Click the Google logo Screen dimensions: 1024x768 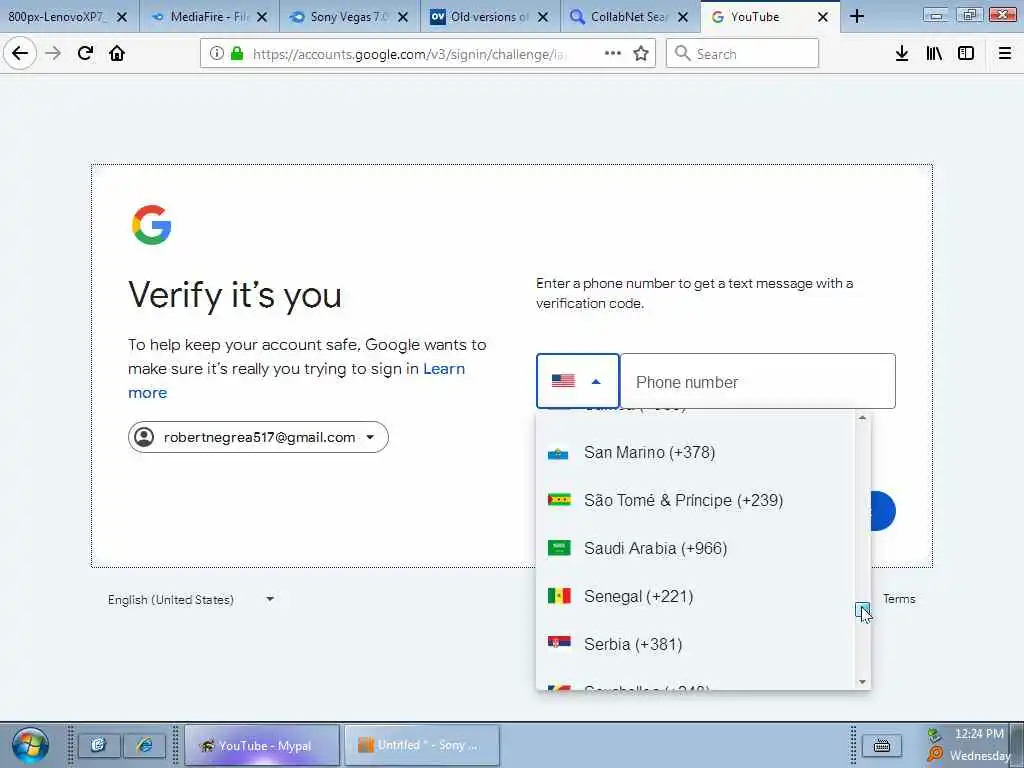tap(152, 225)
